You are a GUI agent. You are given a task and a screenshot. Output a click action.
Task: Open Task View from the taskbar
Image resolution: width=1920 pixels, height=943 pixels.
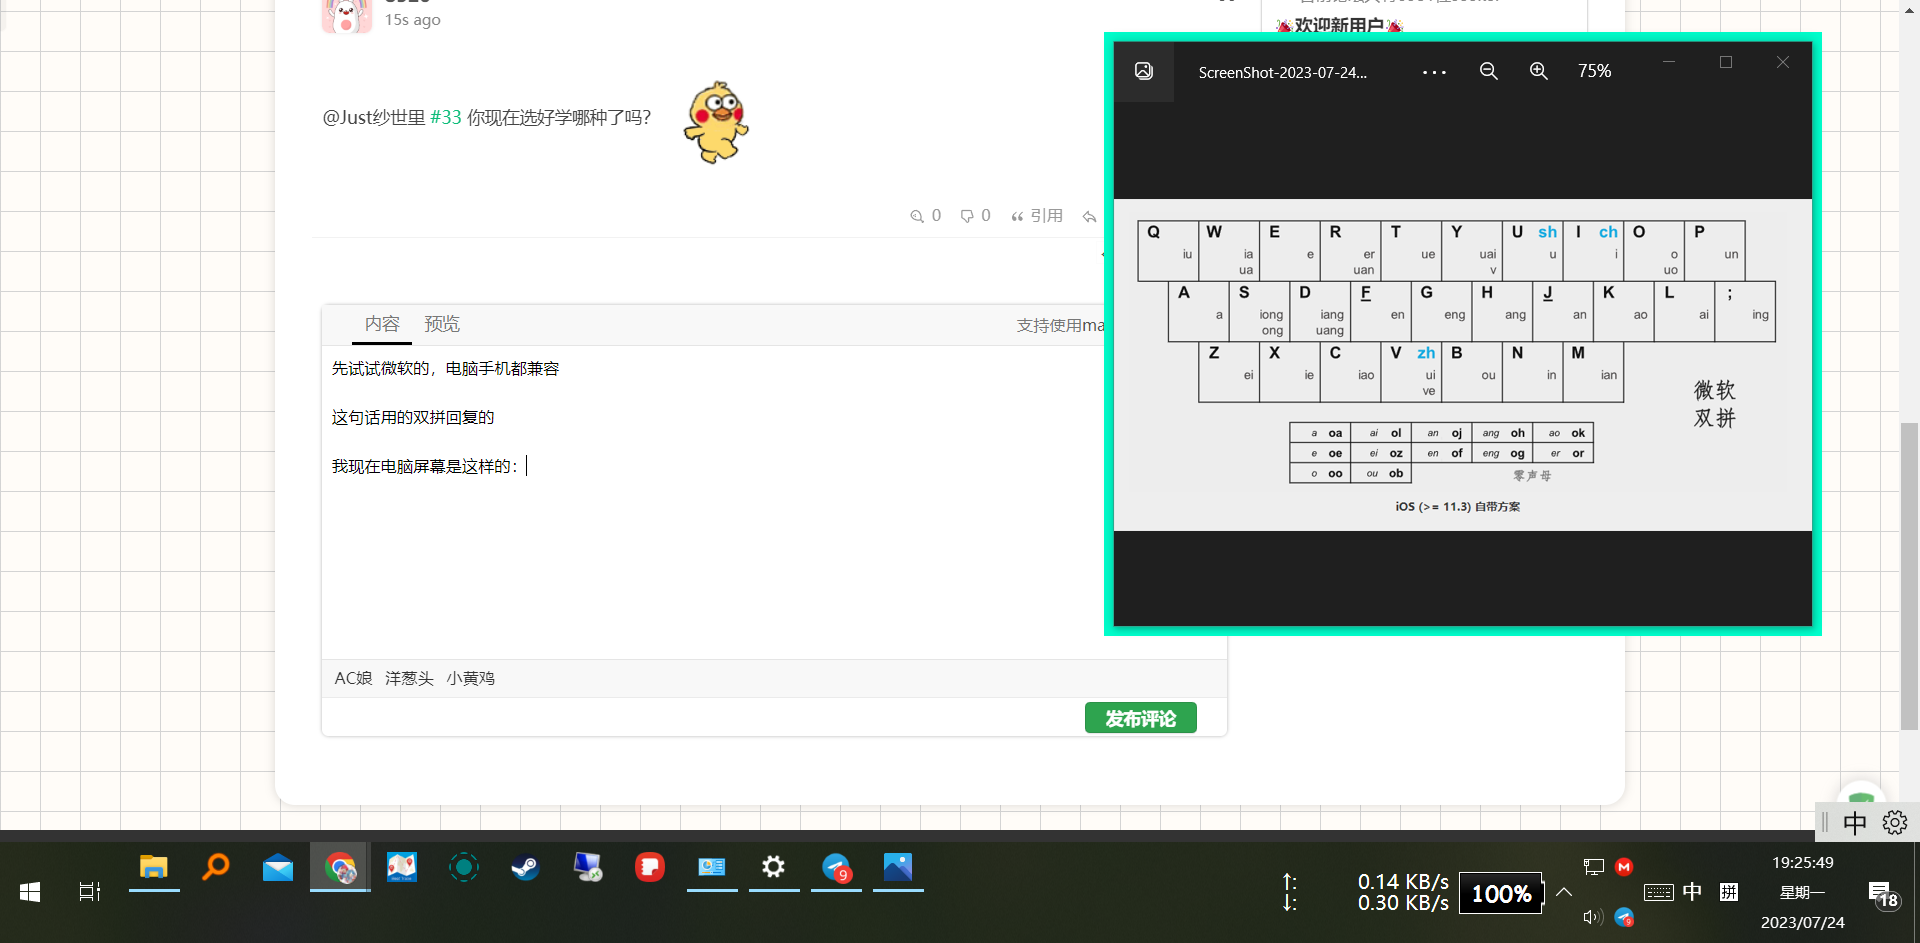click(x=90, y=892)
